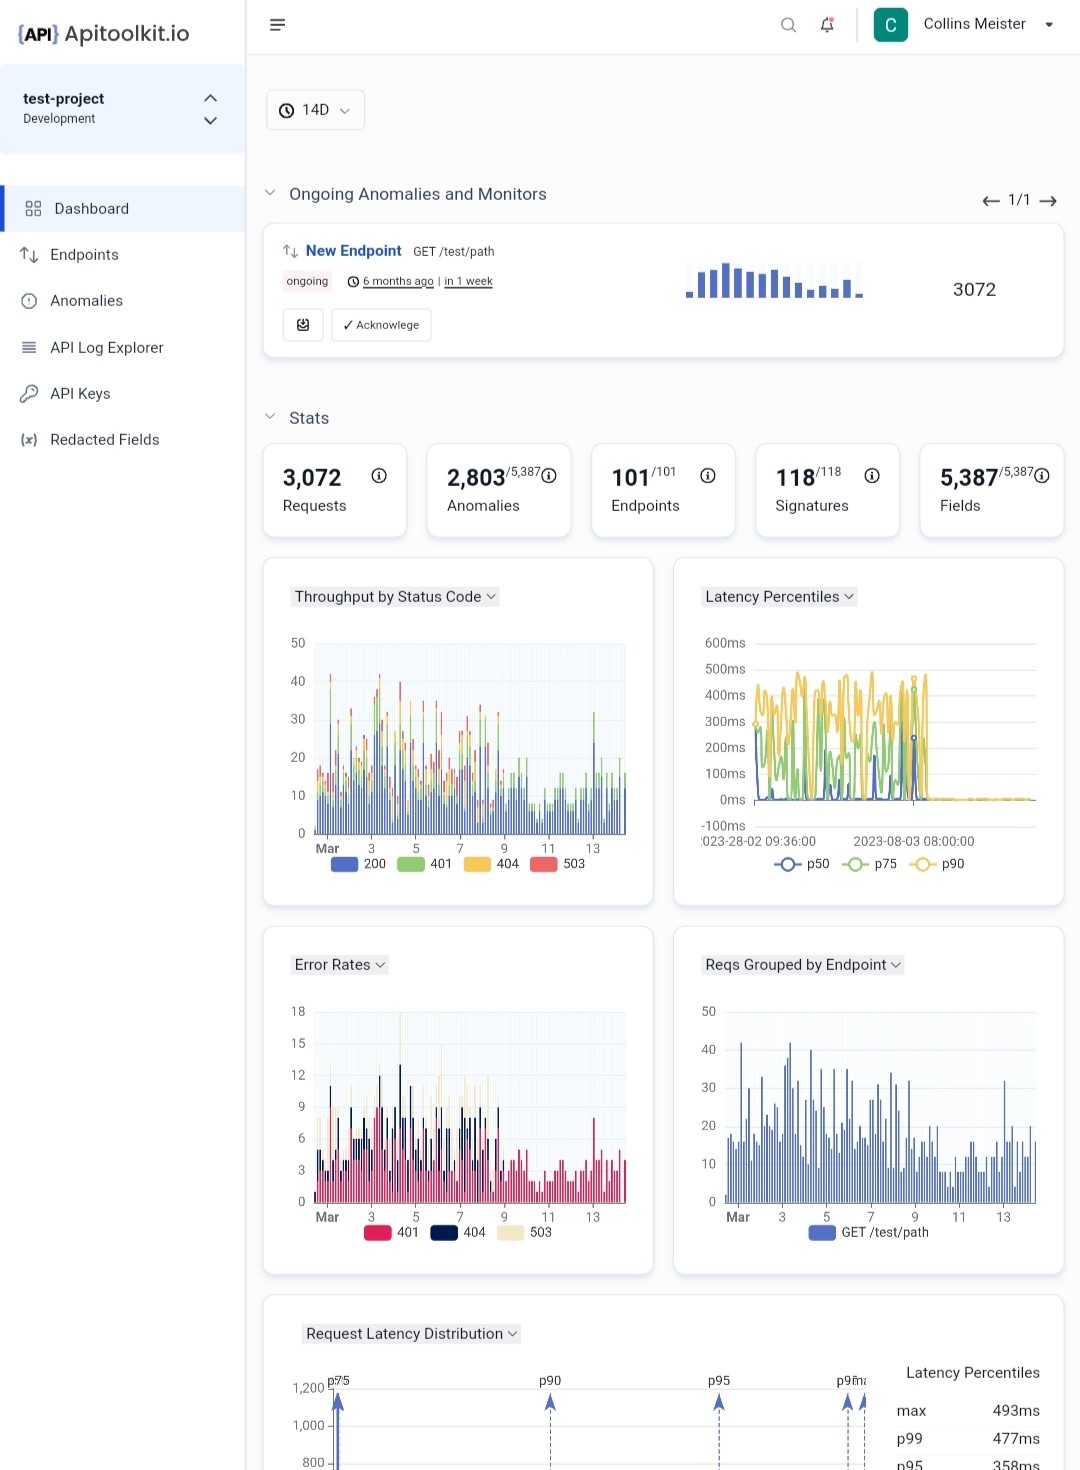1080x1470 pixels.
Task: Click the Apitoolkit.io logo
Action: click(104, 34)
